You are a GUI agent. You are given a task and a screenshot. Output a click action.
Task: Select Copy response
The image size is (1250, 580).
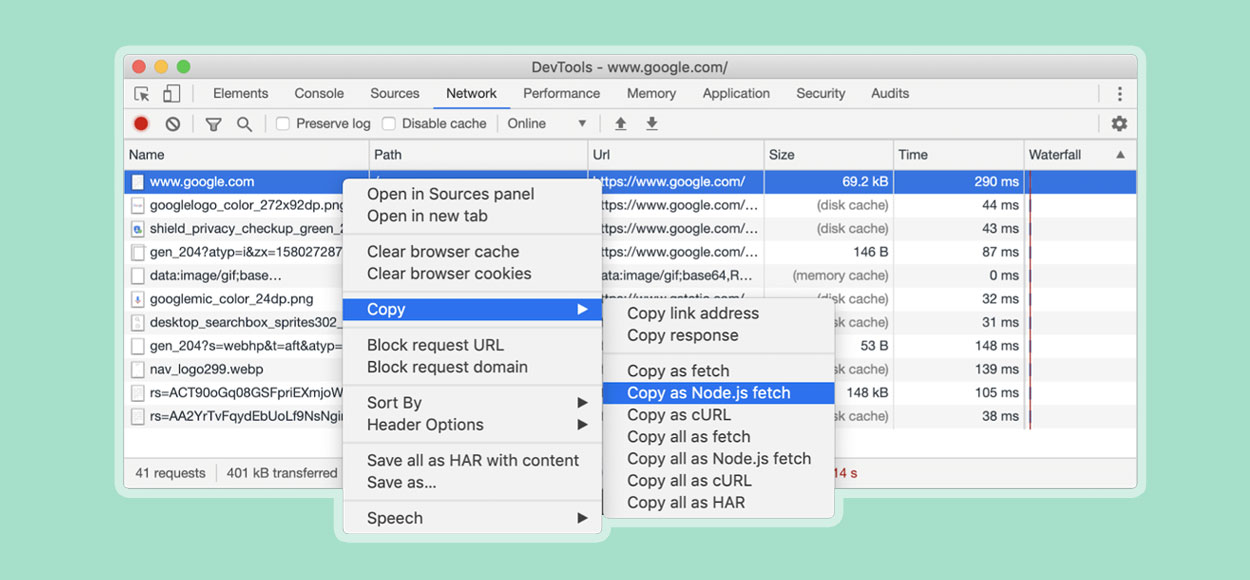(x=683, y=335)
